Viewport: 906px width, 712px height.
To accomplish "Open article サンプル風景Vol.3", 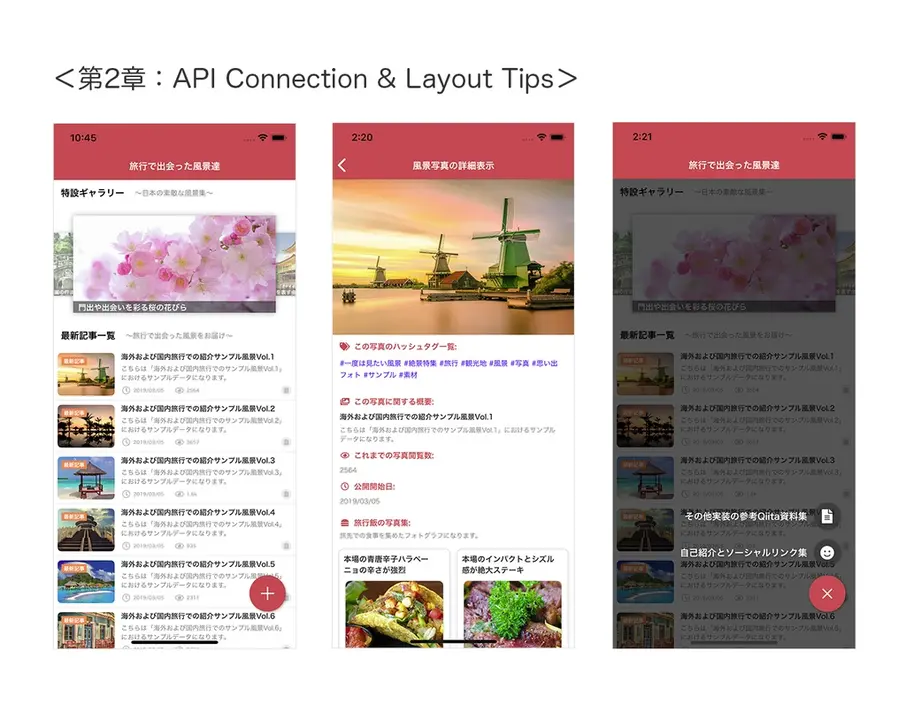I will click(175, 477).
